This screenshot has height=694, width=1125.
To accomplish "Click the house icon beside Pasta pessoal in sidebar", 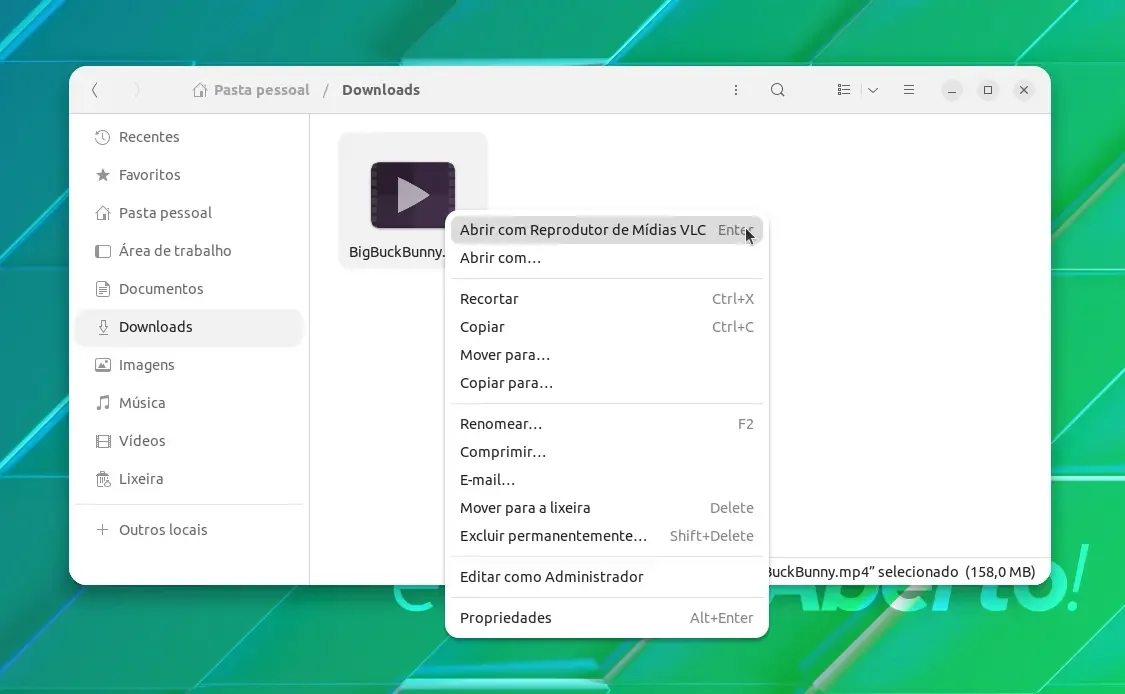I will pyautogui.click(x=103, y=213).
